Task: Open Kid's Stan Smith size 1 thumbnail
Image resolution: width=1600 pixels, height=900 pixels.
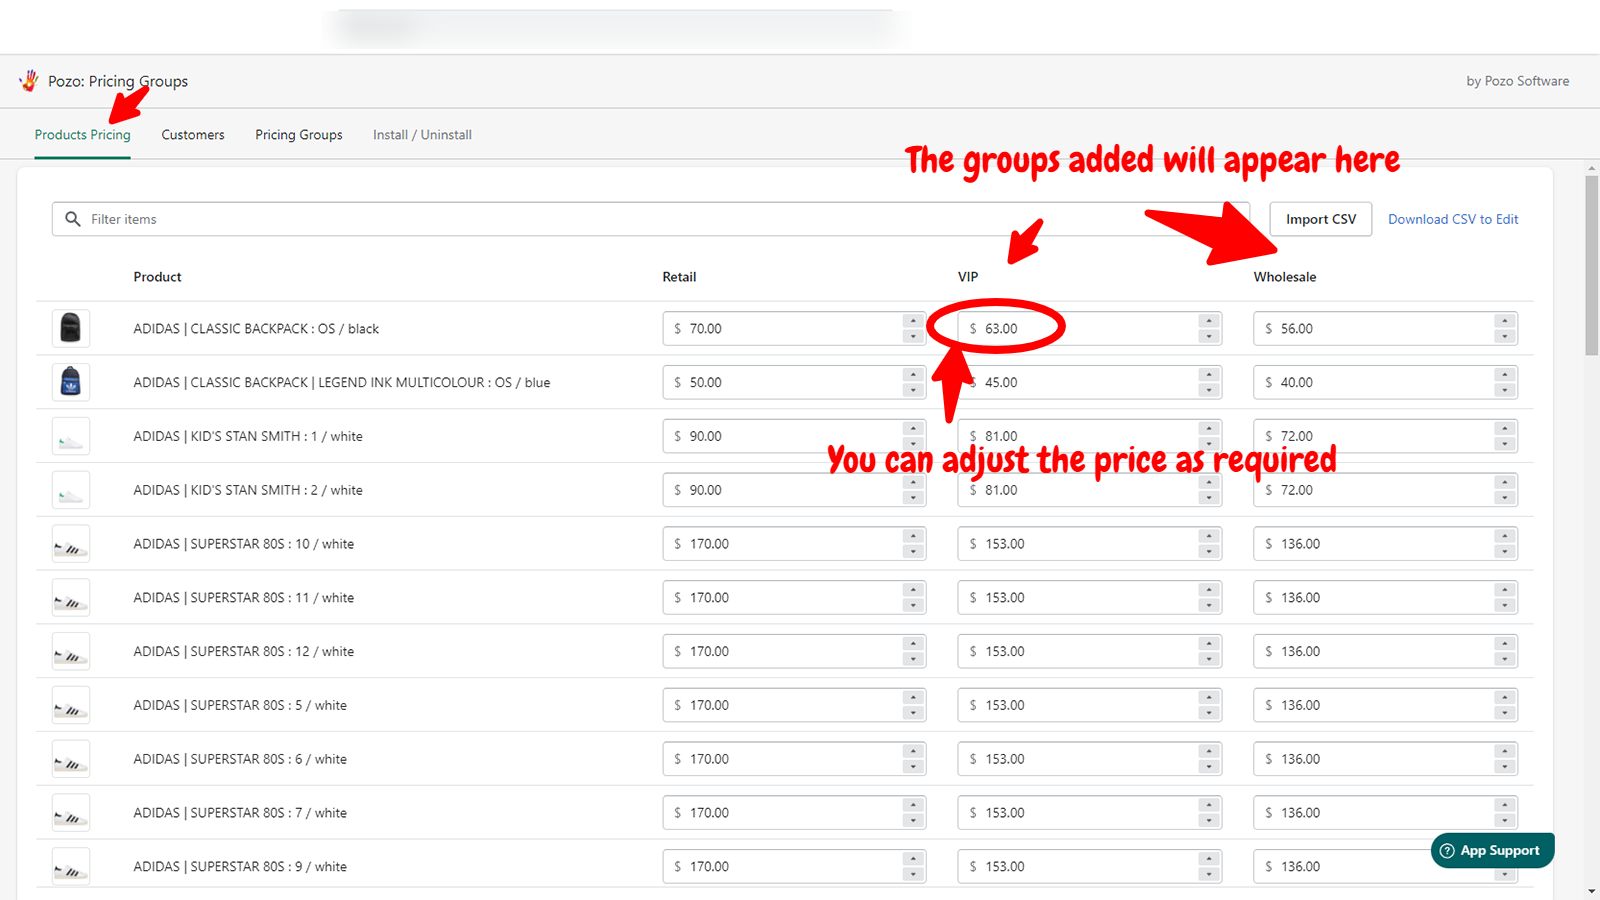Action: point(71,436)
